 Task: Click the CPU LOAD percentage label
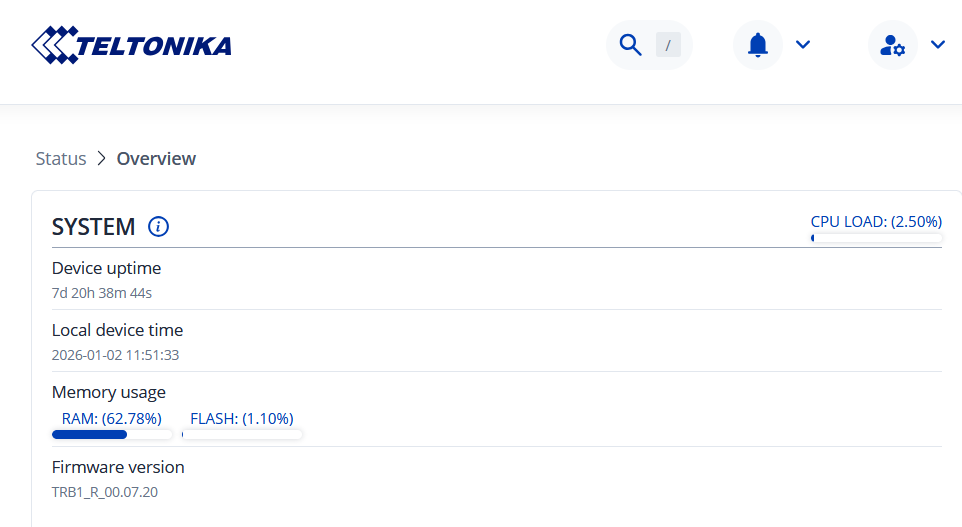[x=876, y=222]
